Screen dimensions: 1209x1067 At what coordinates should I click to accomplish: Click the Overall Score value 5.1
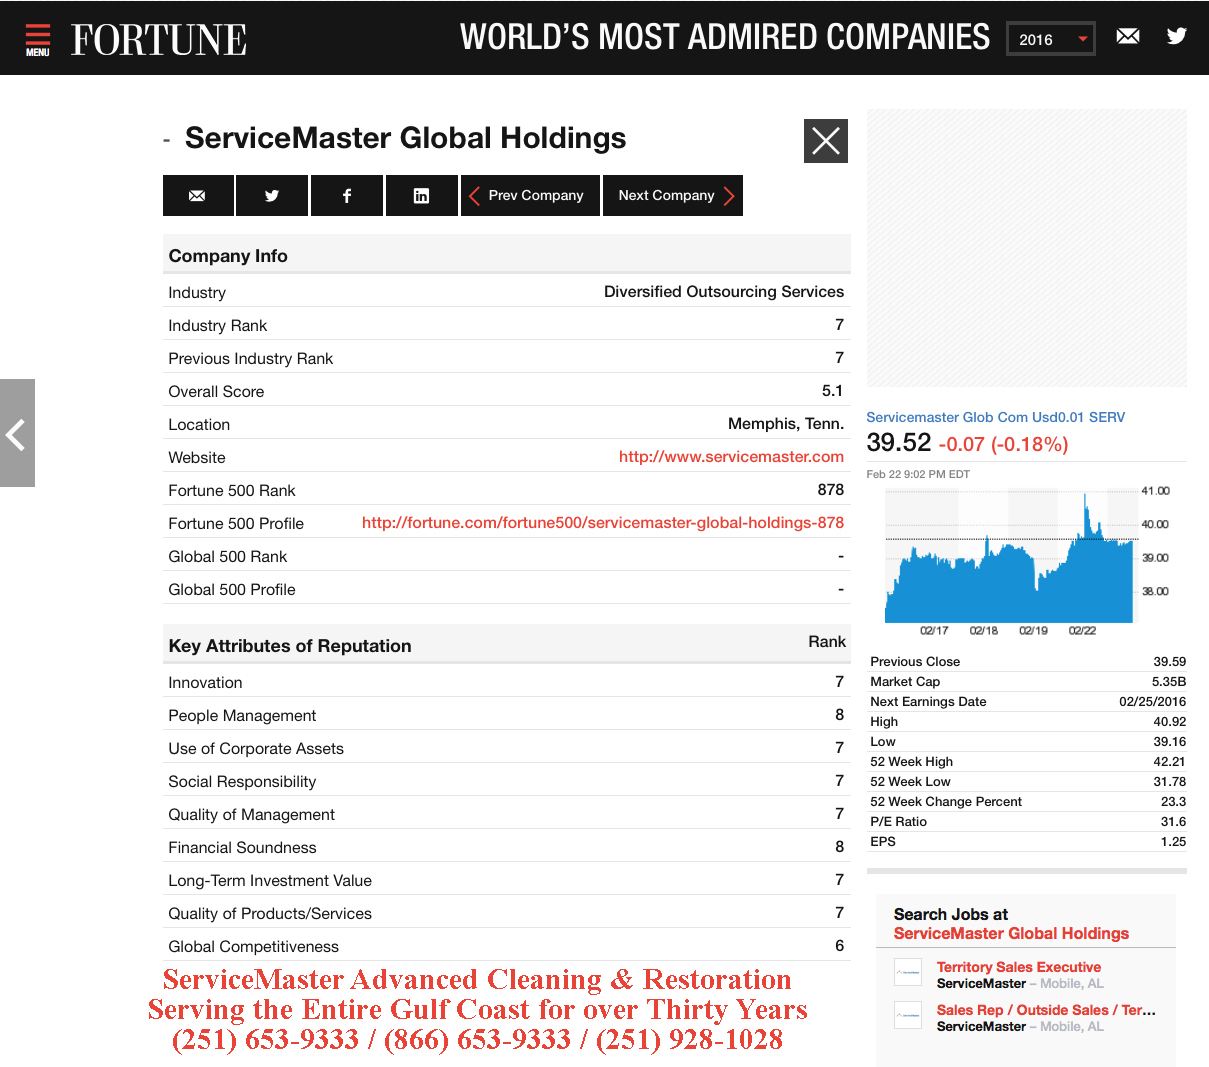[833, 391]
